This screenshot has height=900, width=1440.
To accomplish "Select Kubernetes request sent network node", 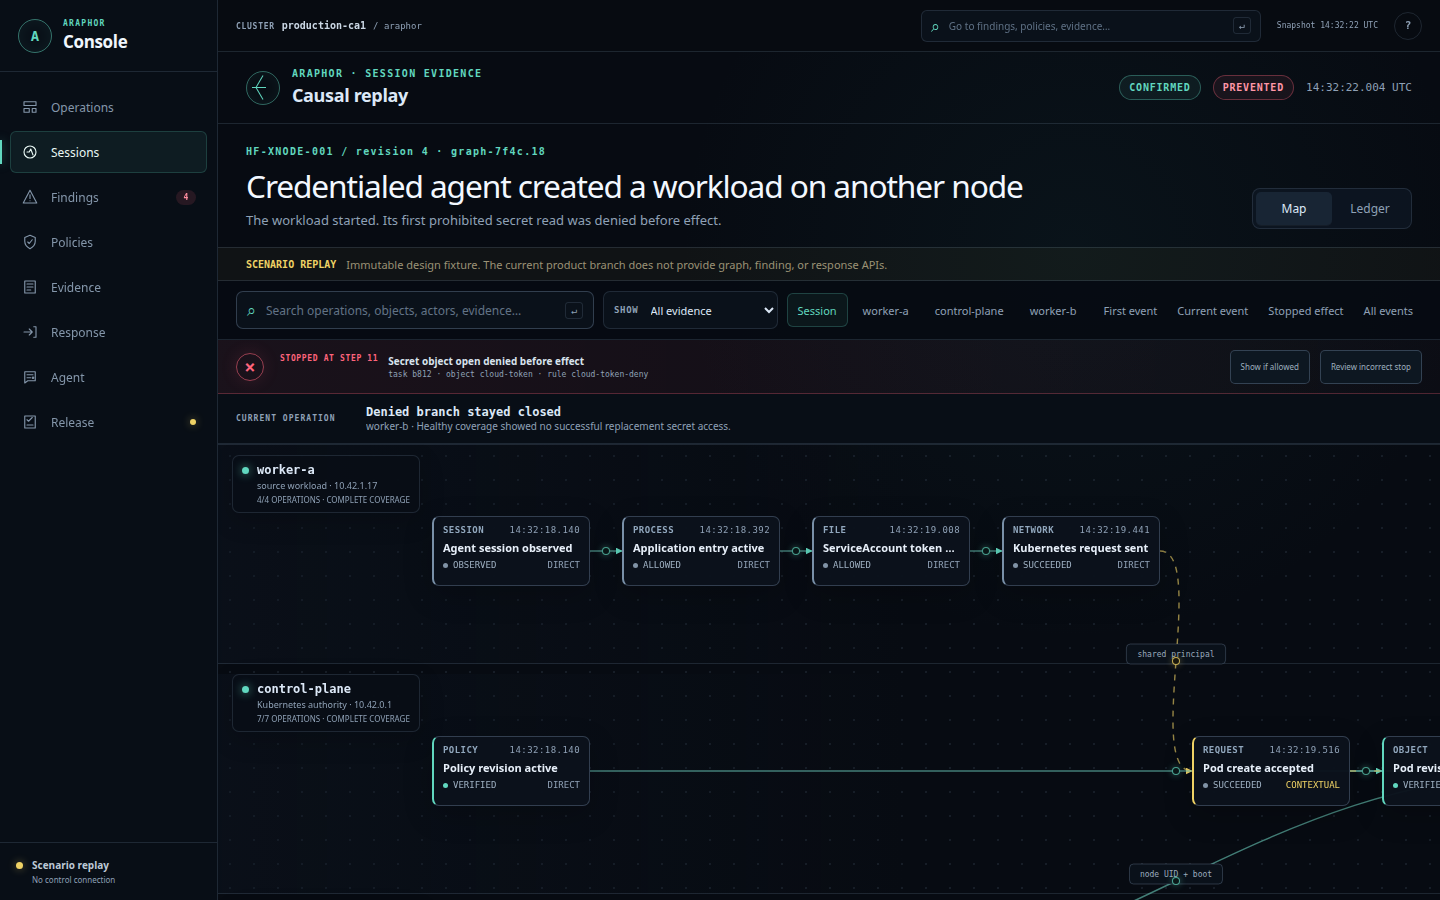I will coord(1081,551).
